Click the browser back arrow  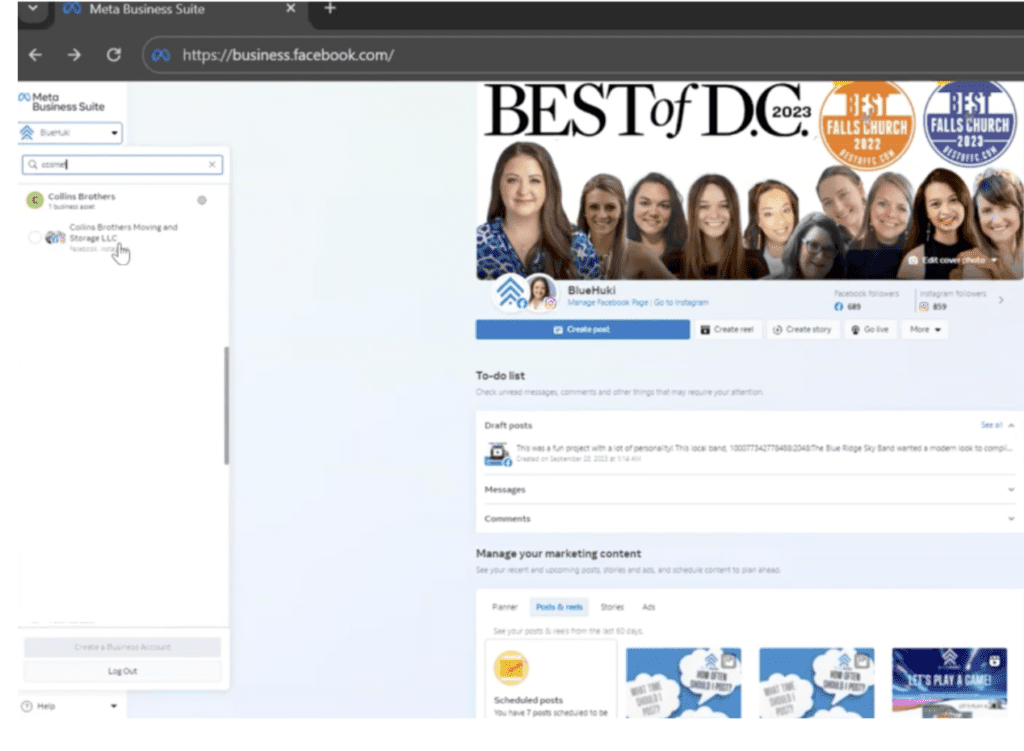coord(36,55)
